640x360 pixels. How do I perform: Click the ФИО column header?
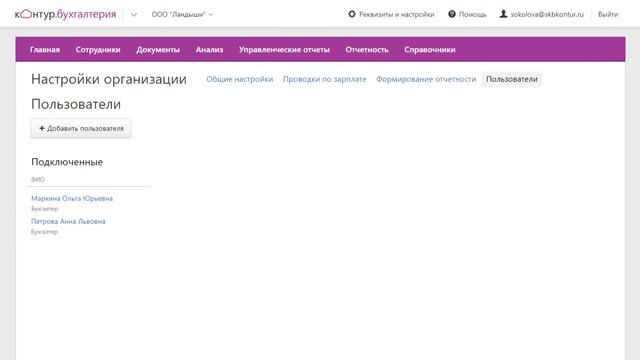coord(38,180)
